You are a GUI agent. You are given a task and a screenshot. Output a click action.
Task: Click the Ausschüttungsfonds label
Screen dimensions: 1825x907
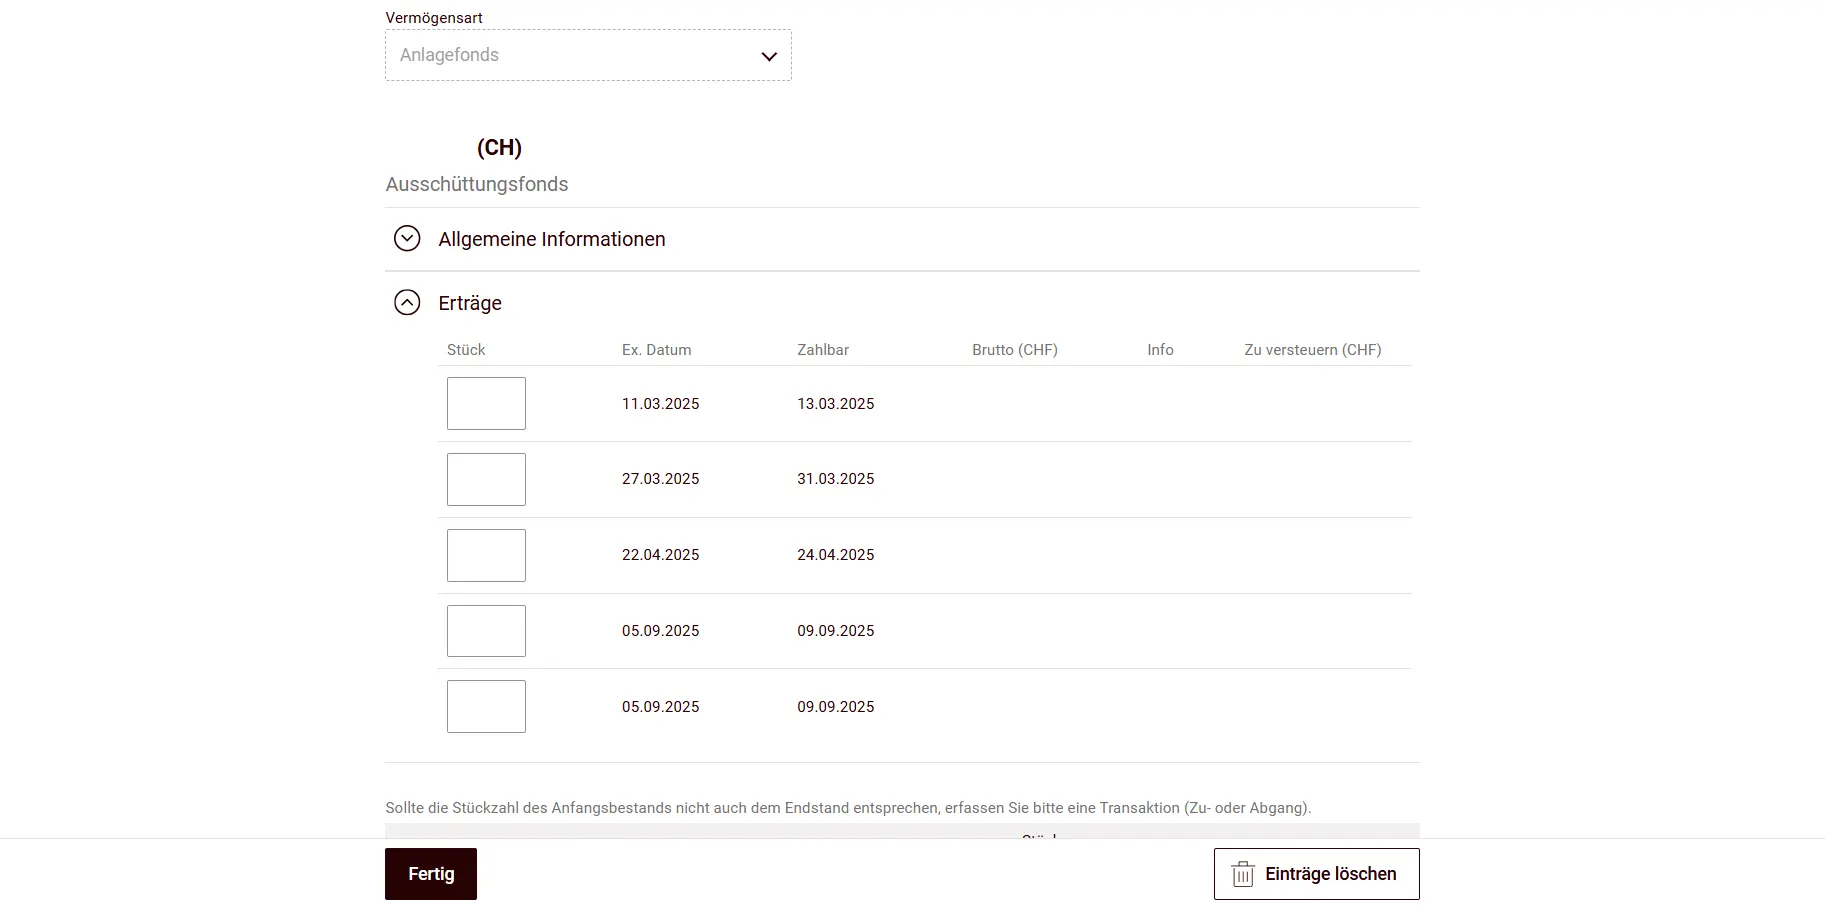pyautogui.click(x=477, y=184)
